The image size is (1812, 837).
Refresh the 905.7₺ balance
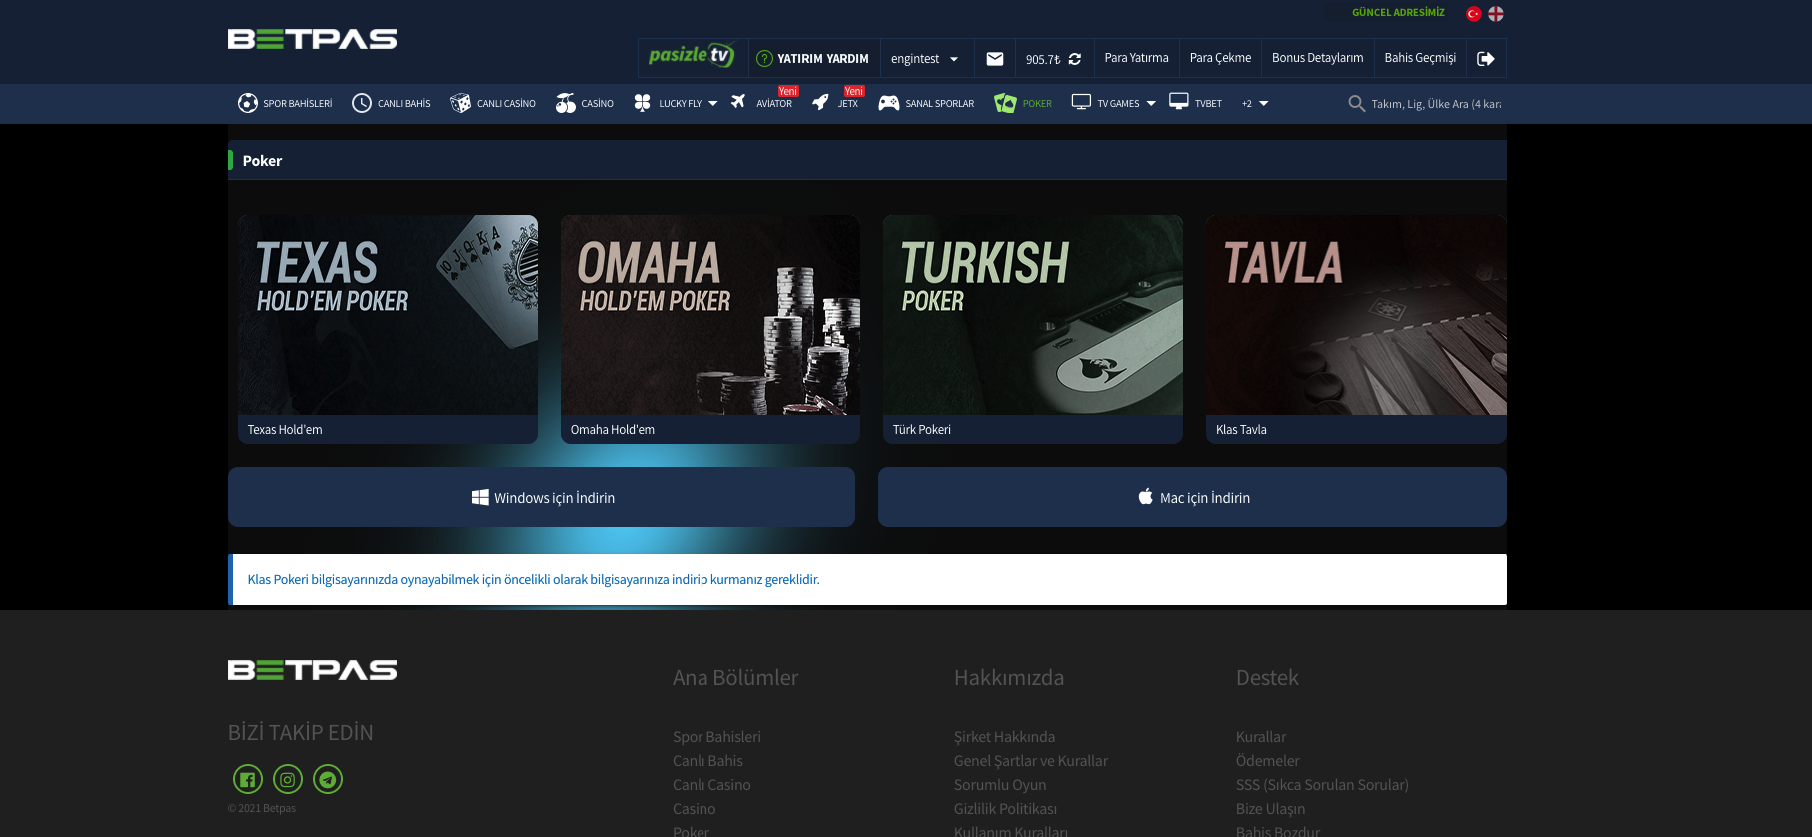pyautogui.click(x=1075, y=59)
